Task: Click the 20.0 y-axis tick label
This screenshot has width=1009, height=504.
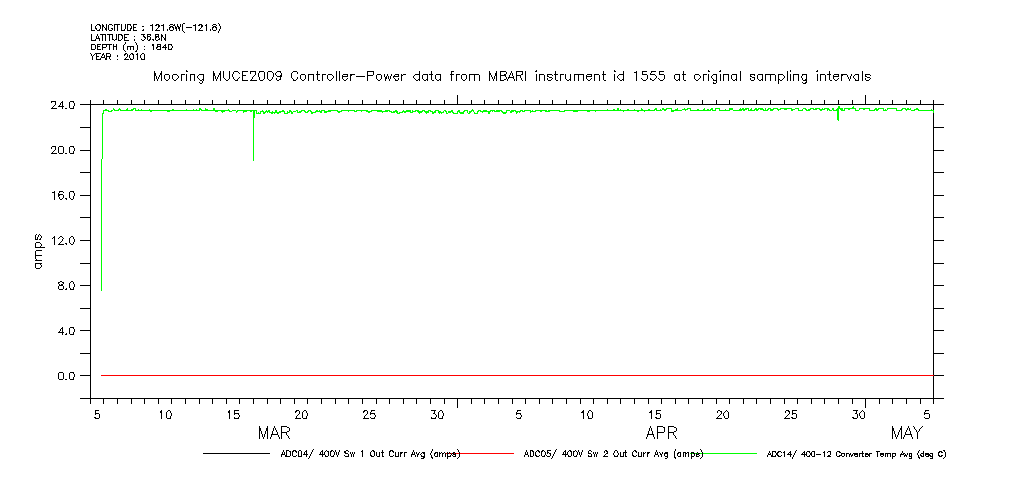Action: [62, 150]
